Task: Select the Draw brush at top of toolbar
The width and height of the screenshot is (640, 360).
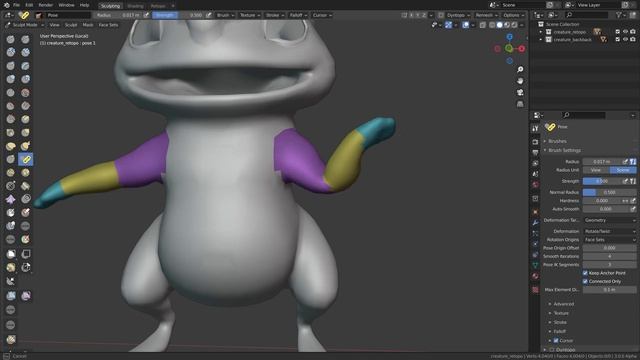Action: pos(11,39)
